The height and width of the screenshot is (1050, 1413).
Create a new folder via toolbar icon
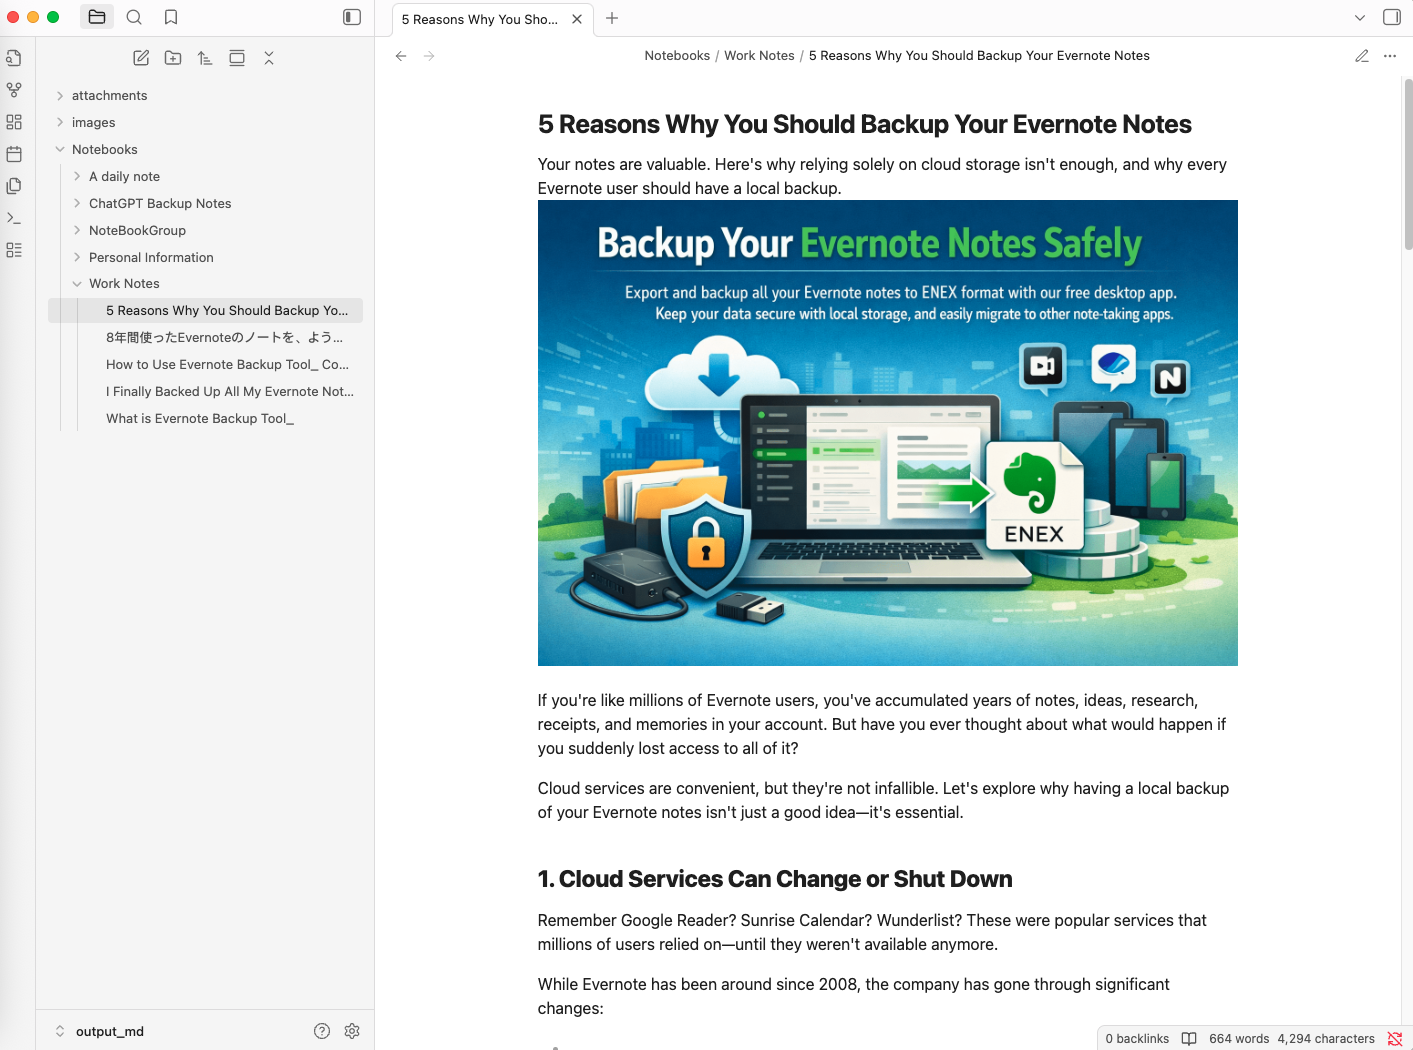point(173,58)
